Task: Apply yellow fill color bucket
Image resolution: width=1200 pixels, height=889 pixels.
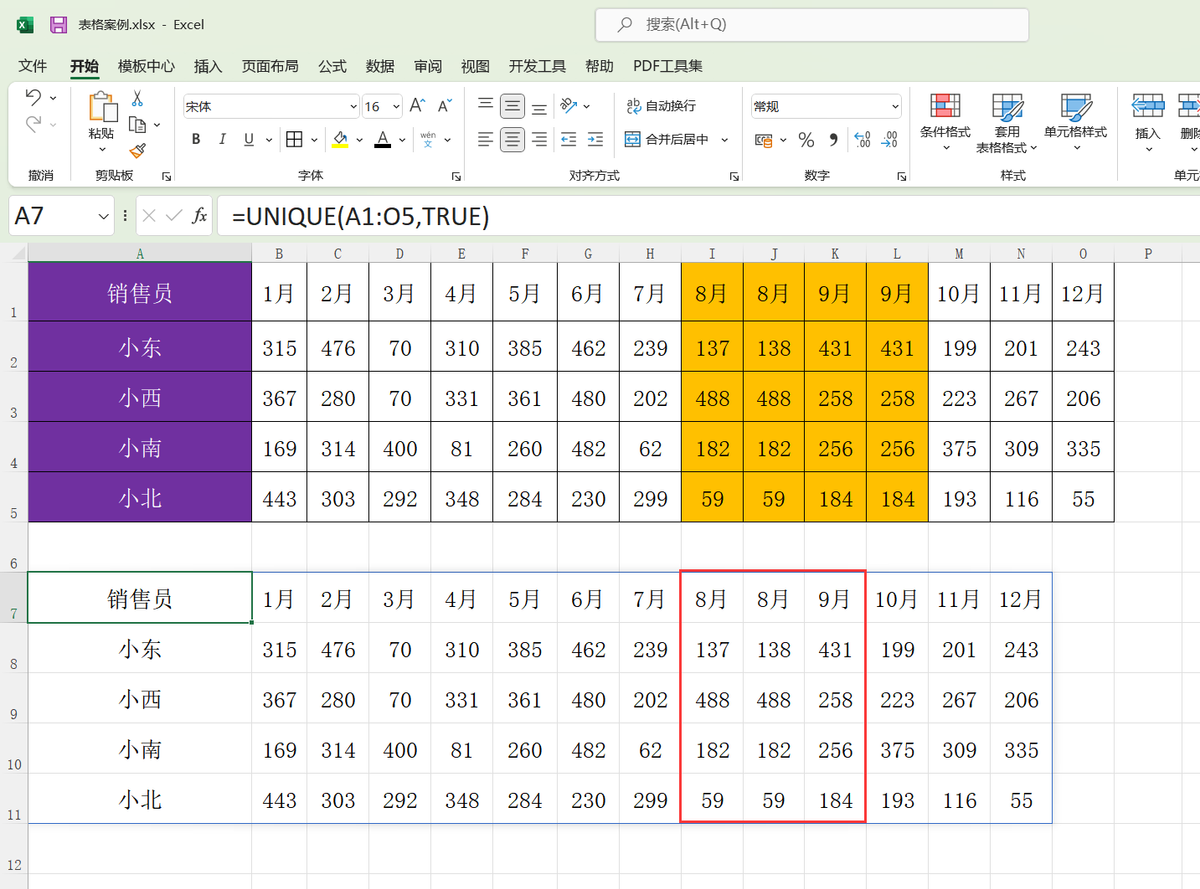Action: pyautogui.click(x=340, y=139)
